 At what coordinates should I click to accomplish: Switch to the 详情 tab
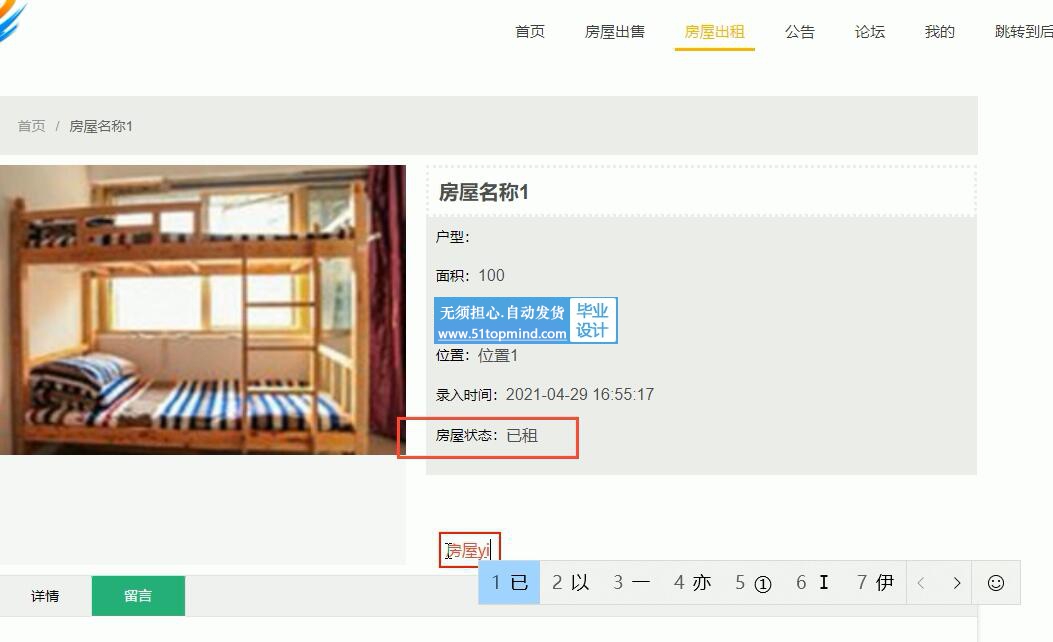tap(45, 596)
